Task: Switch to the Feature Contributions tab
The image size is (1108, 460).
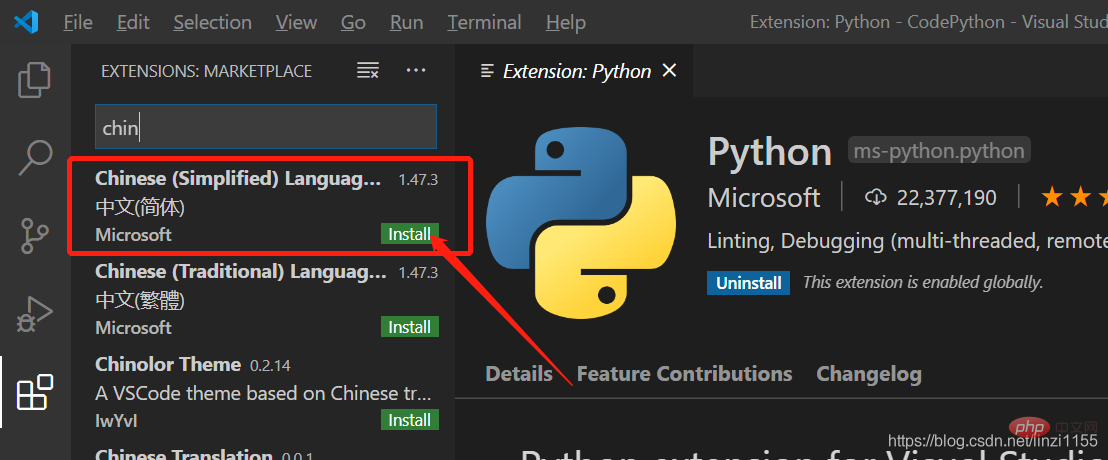Action: (x=684, y=374)
